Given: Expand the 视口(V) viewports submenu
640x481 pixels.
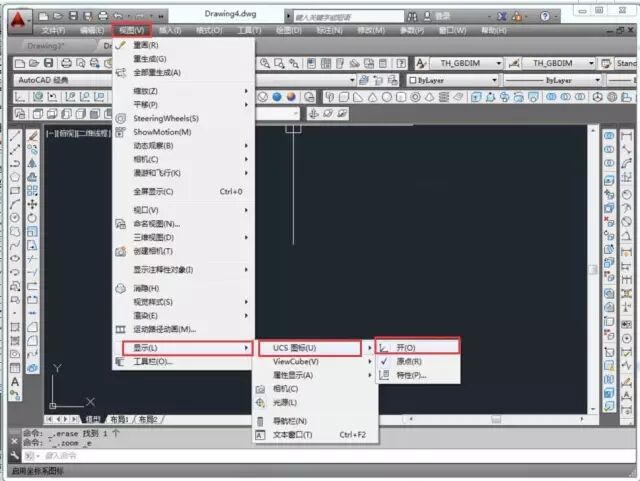Looking at the screenshot, I should click(183, 210).
